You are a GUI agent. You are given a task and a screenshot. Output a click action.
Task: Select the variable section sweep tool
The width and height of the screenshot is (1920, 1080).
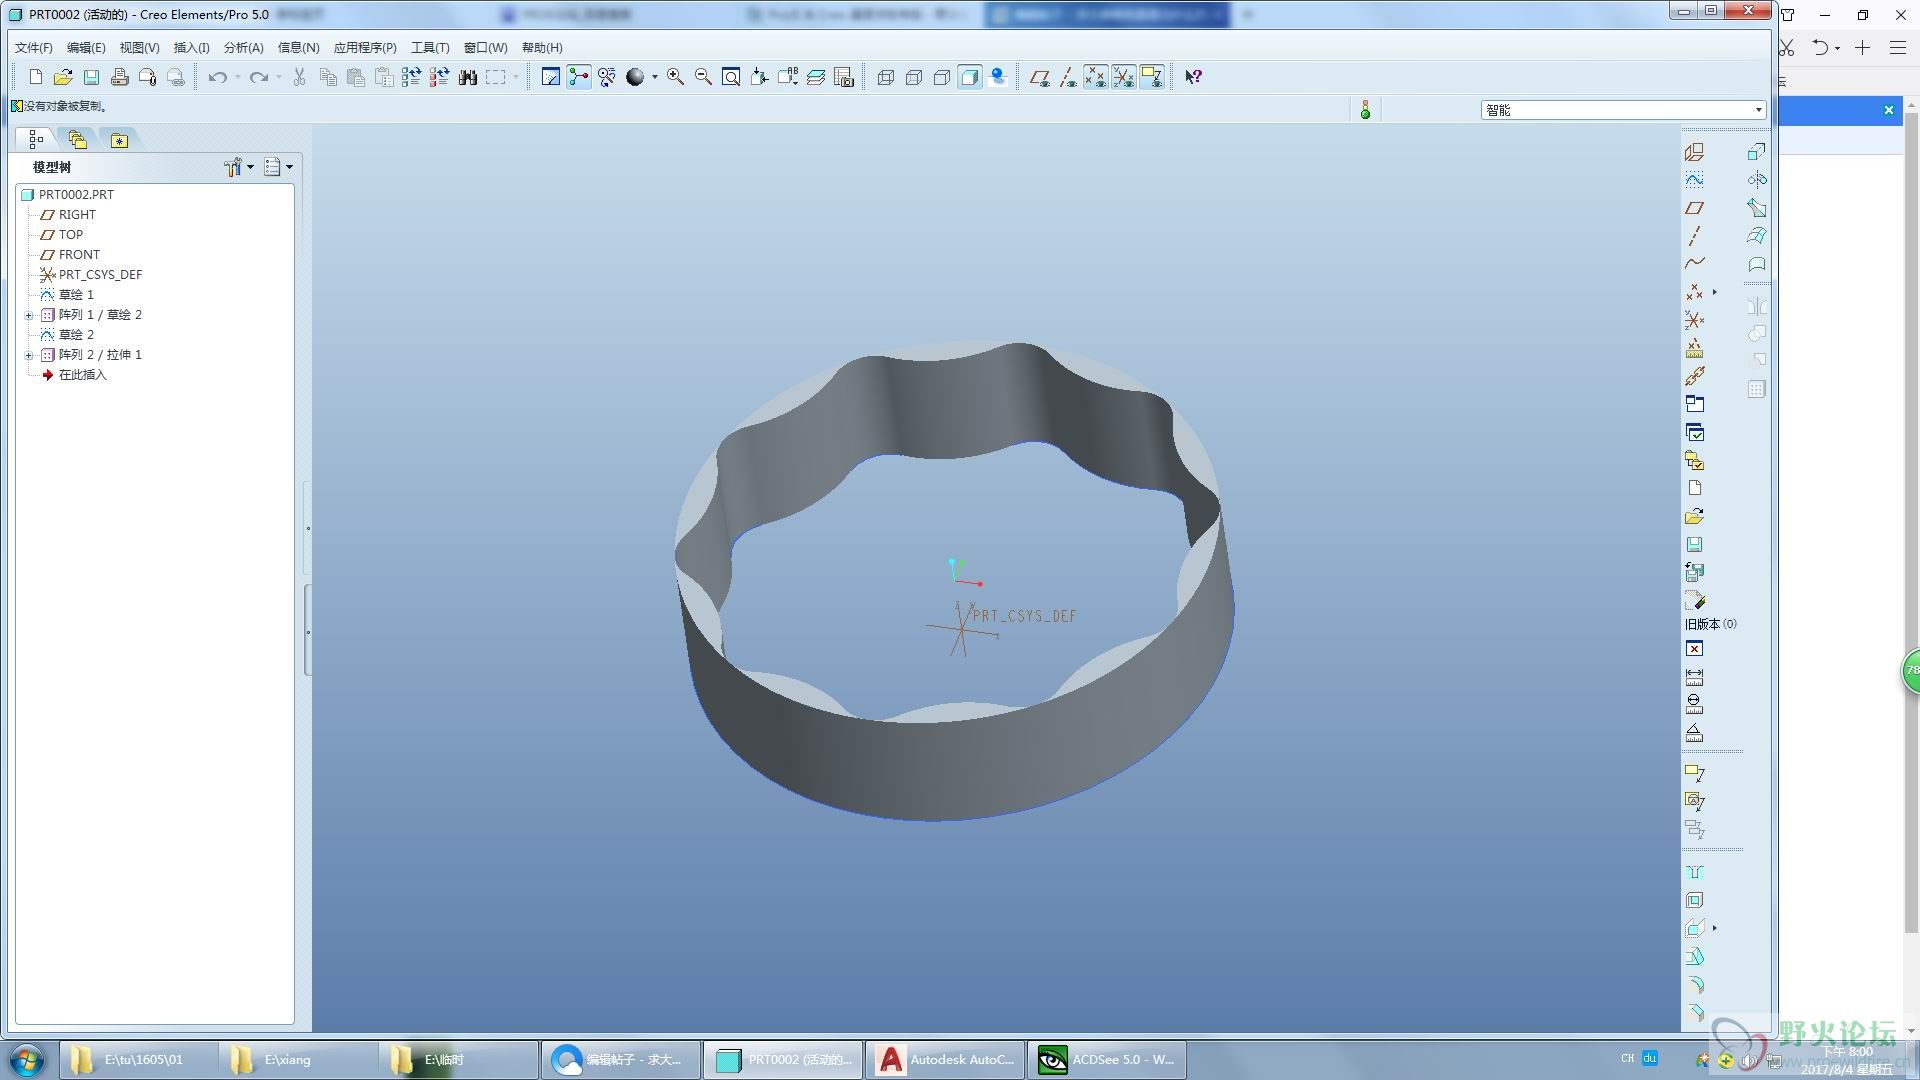click(1757, 208)
